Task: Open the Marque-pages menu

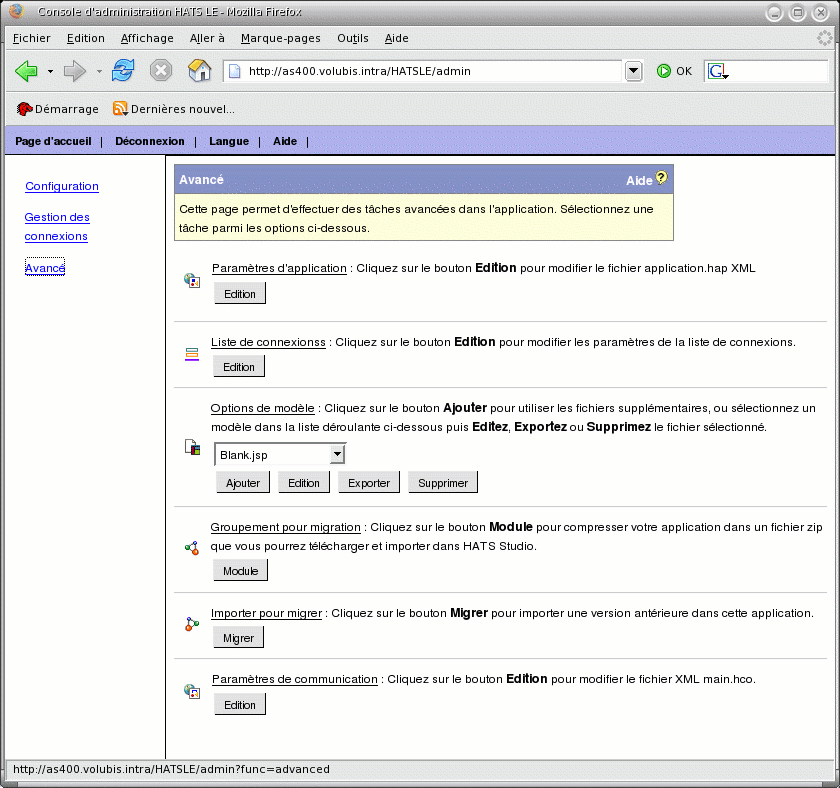Action: coord(281,38)
